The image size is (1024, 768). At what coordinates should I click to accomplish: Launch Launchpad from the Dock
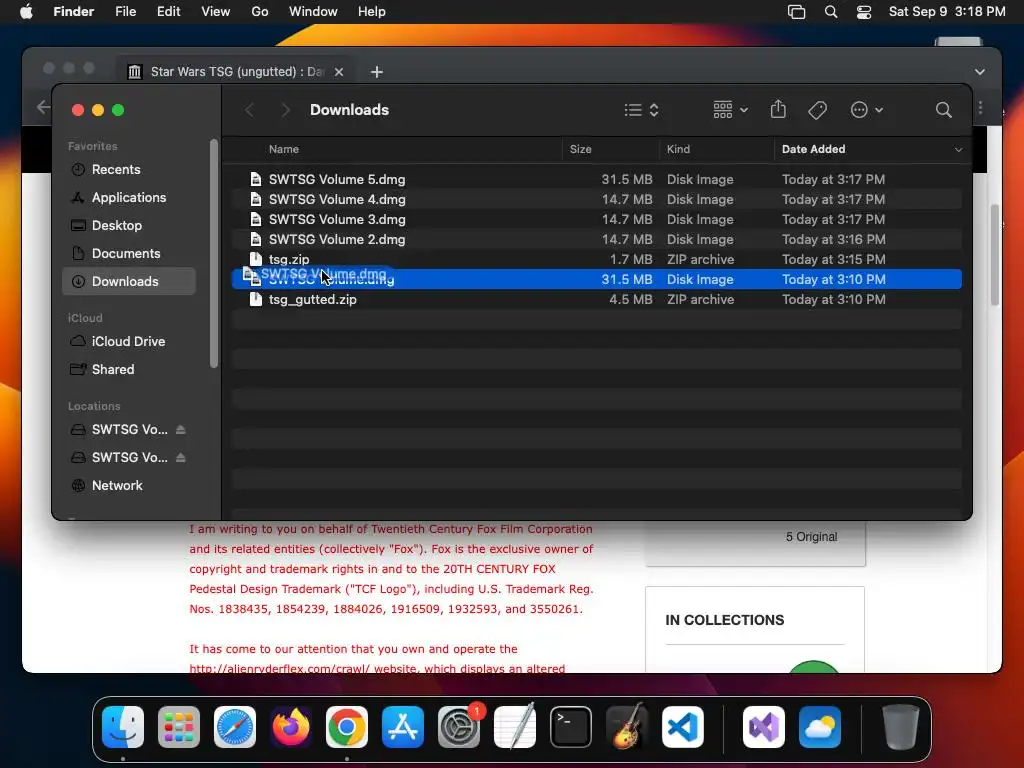click(x=179, y=726)
